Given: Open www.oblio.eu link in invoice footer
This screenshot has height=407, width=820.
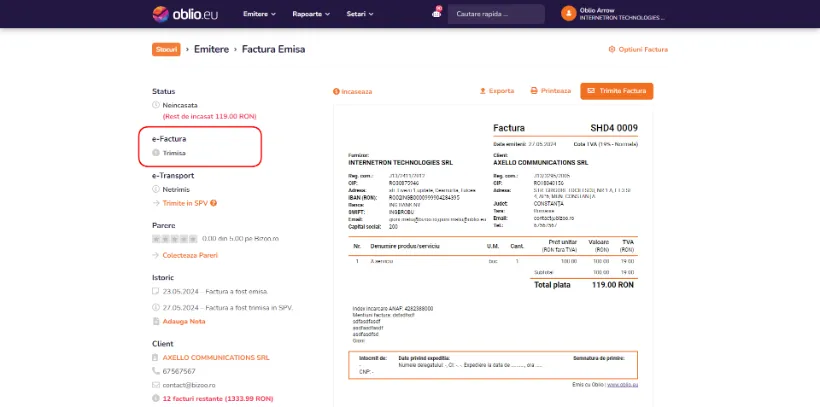Looking at the screenshot, I should (x=622, y=385).
